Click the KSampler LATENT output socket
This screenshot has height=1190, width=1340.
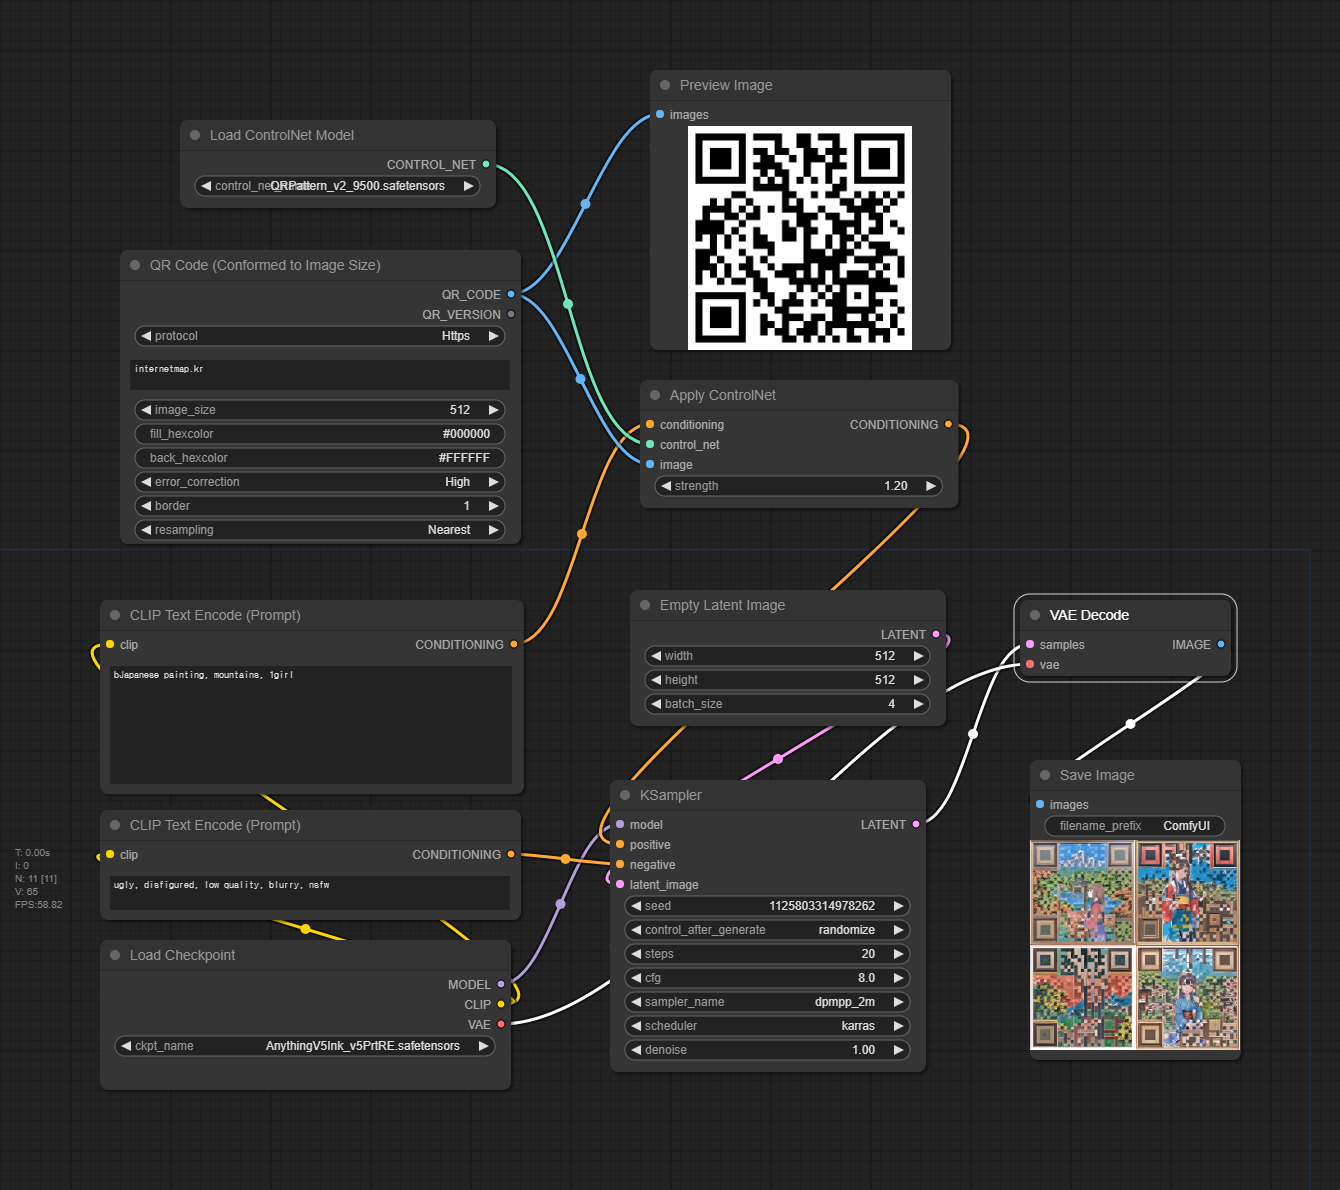click(916, 824)
